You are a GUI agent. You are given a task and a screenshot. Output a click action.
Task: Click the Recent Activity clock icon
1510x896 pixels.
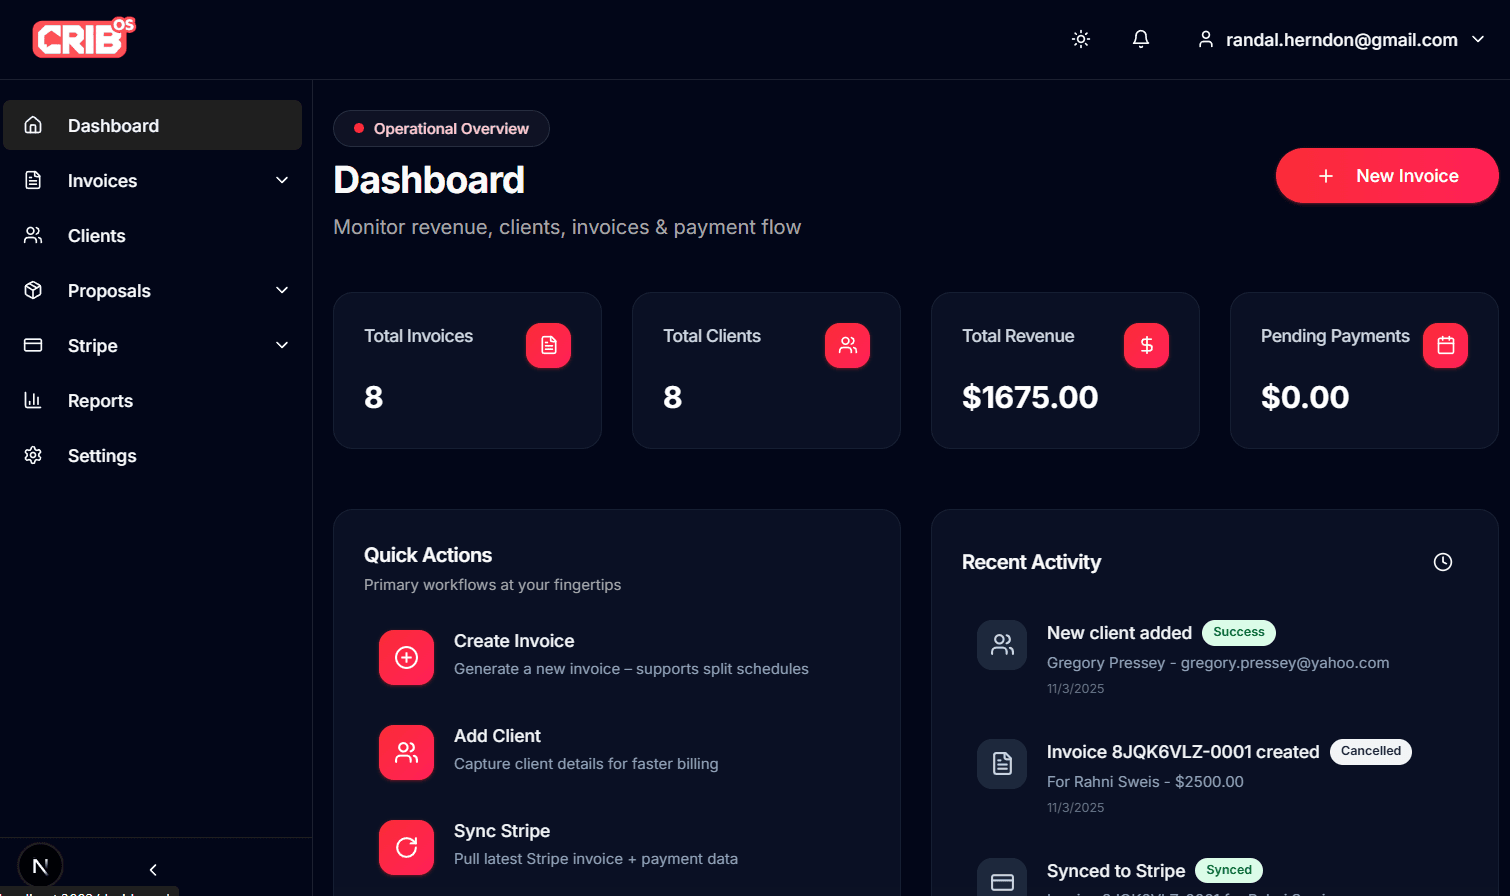tap(1442, 562)
